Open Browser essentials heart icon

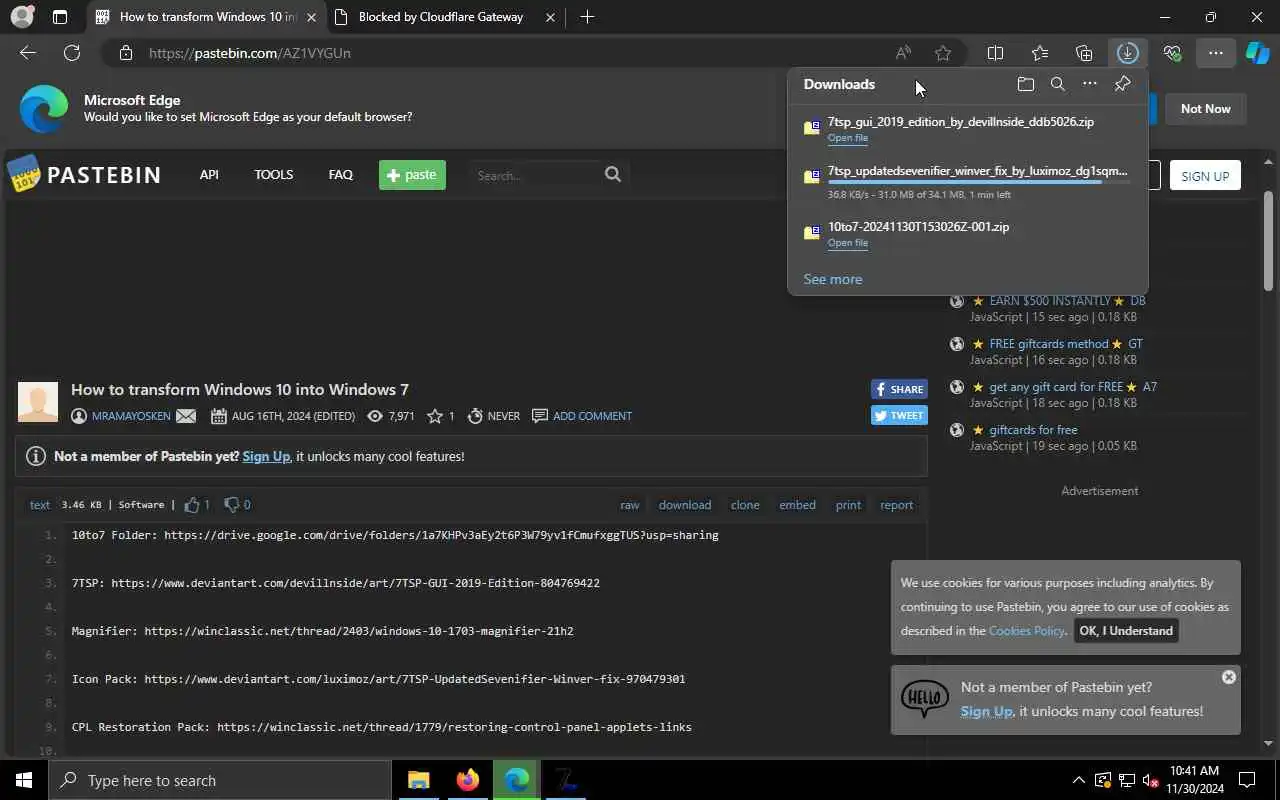click(1172, 53)
